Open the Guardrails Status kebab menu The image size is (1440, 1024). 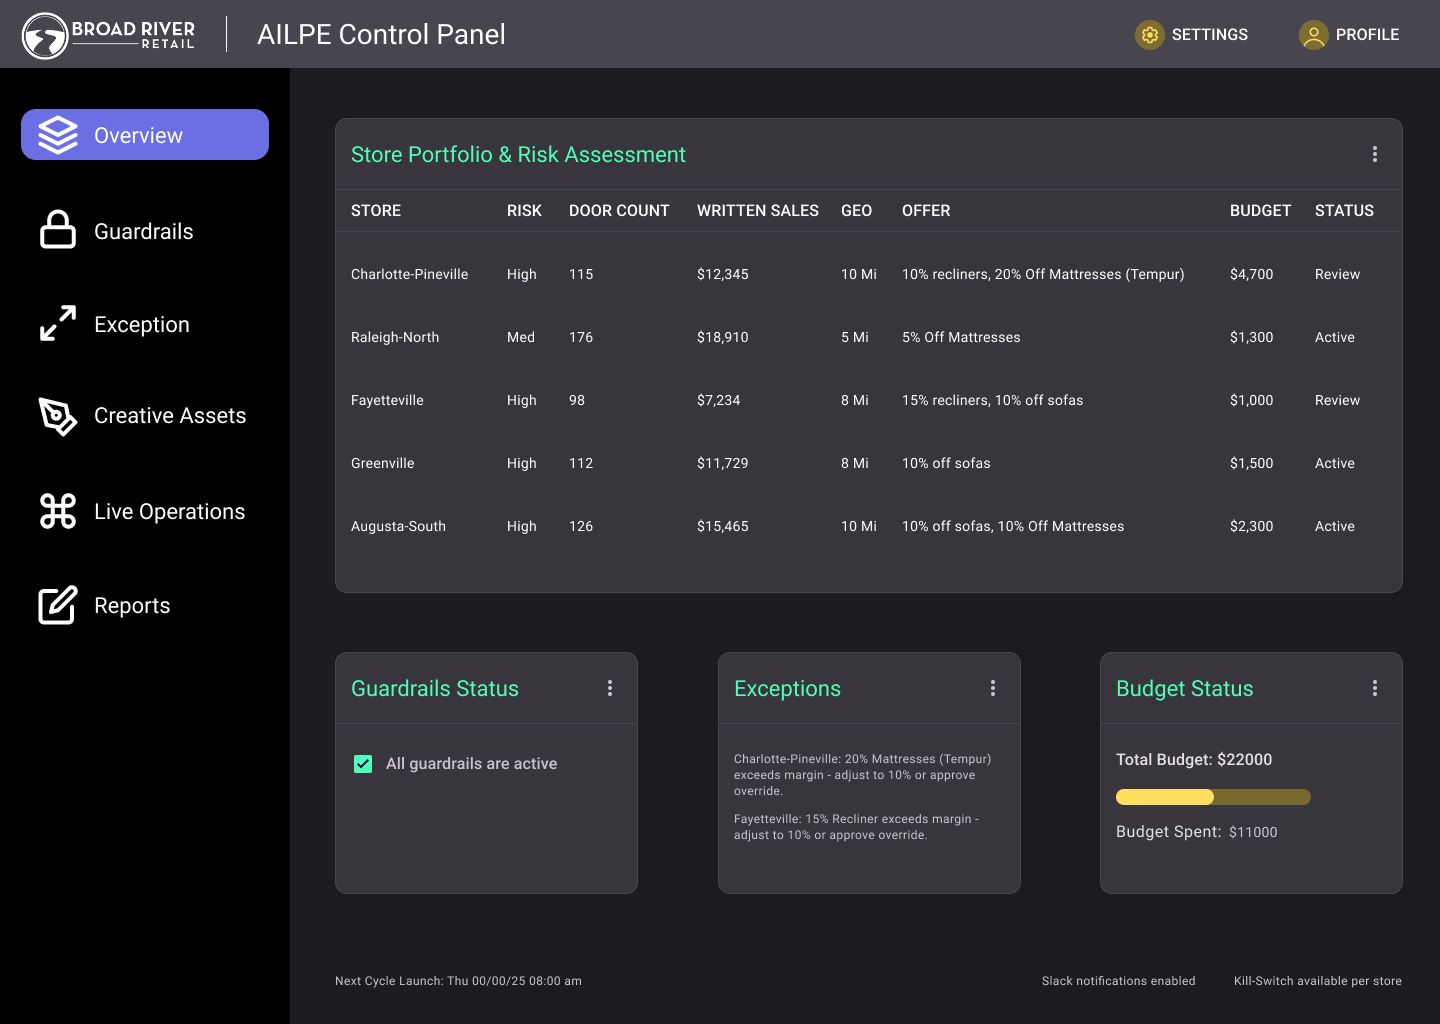pyautogui.click(x=610, y=688)
